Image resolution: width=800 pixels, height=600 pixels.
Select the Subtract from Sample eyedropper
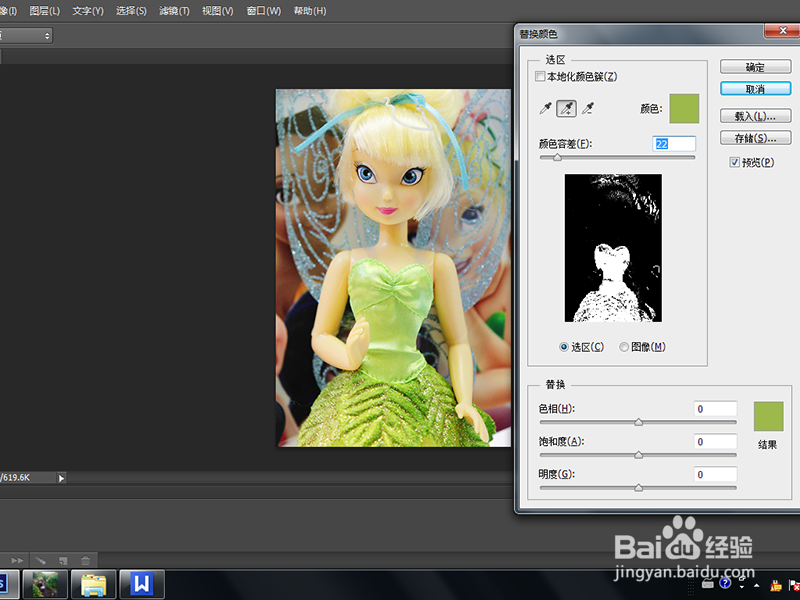pos(588,108)
